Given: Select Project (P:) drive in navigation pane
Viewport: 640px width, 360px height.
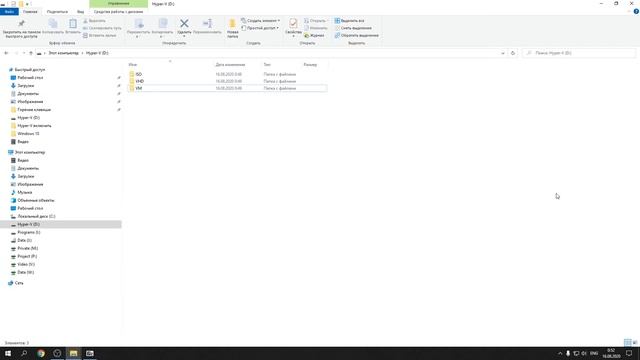Looking at the screenshot, I should pyautogui.click(x=27, y=256).
